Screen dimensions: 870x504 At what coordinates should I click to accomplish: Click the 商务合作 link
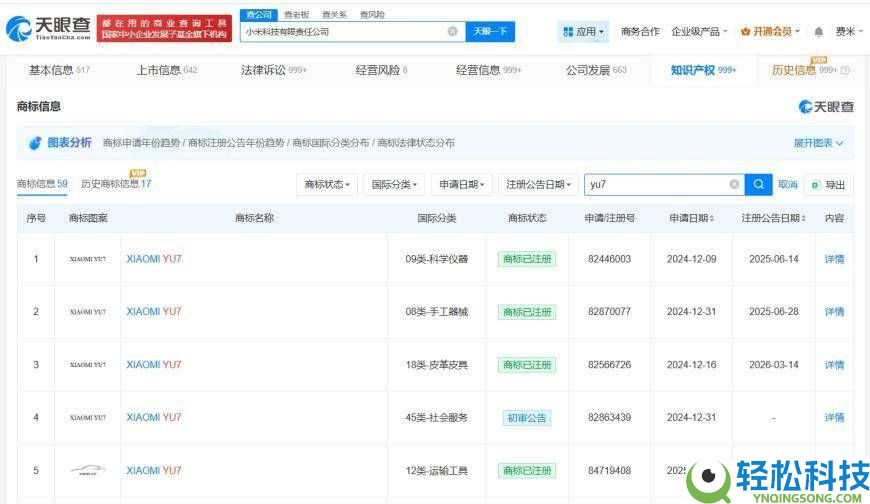pyautogui.click(x=640, y=32)
